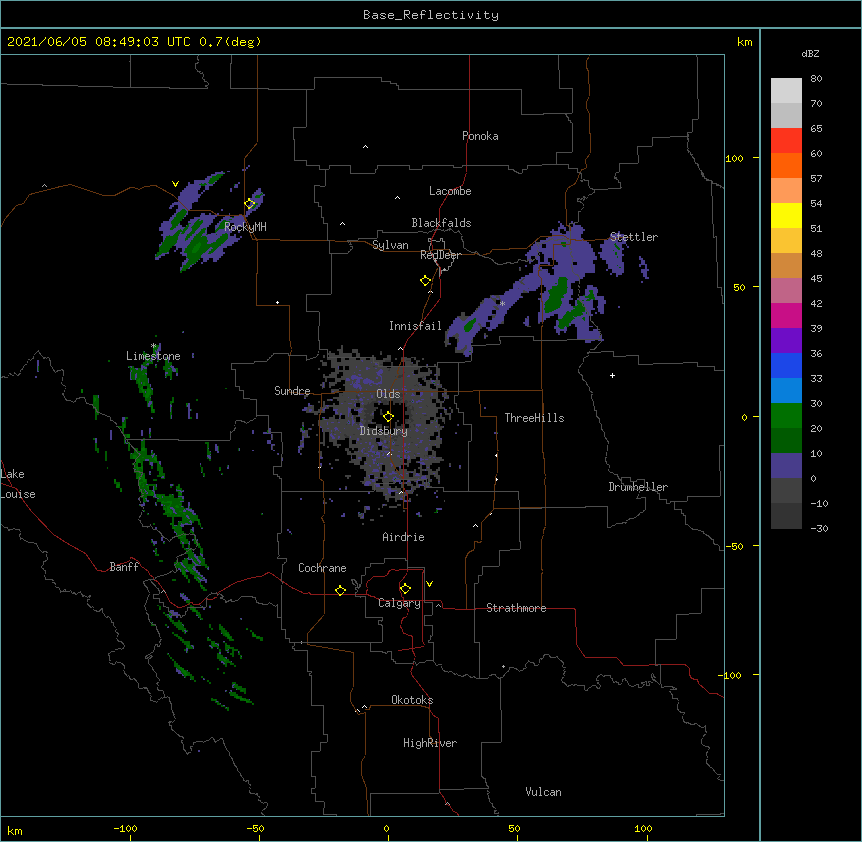Click the Vulcan town label
This screenshot has width=862, height=842.
coord(543,792)
